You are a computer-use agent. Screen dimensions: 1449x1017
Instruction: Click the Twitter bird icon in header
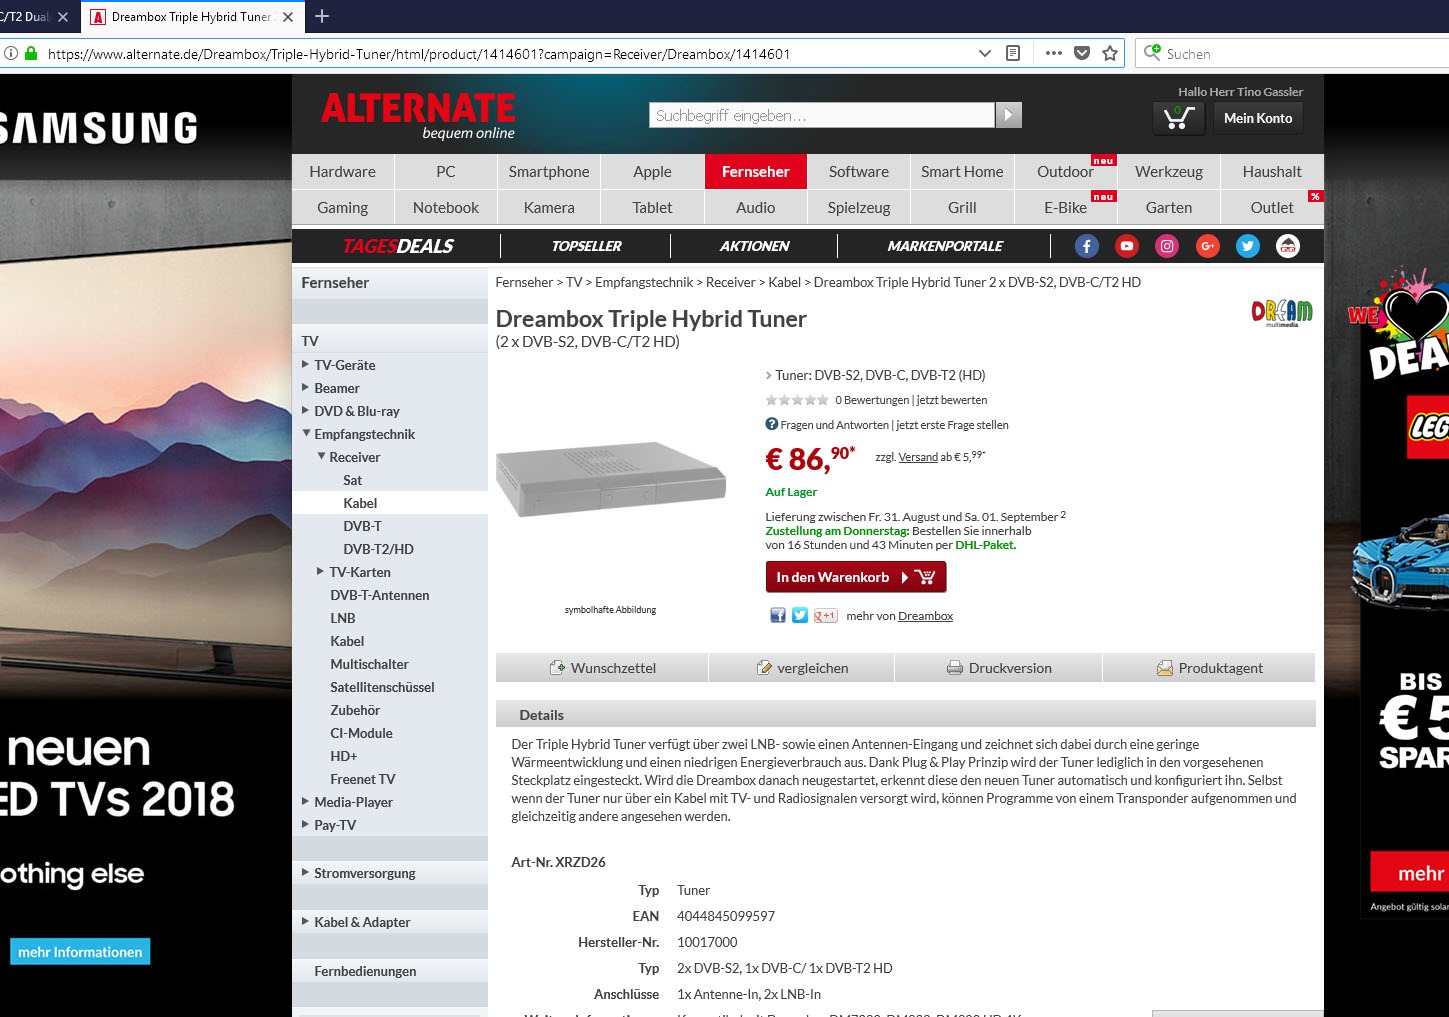tap(1248, 246)
